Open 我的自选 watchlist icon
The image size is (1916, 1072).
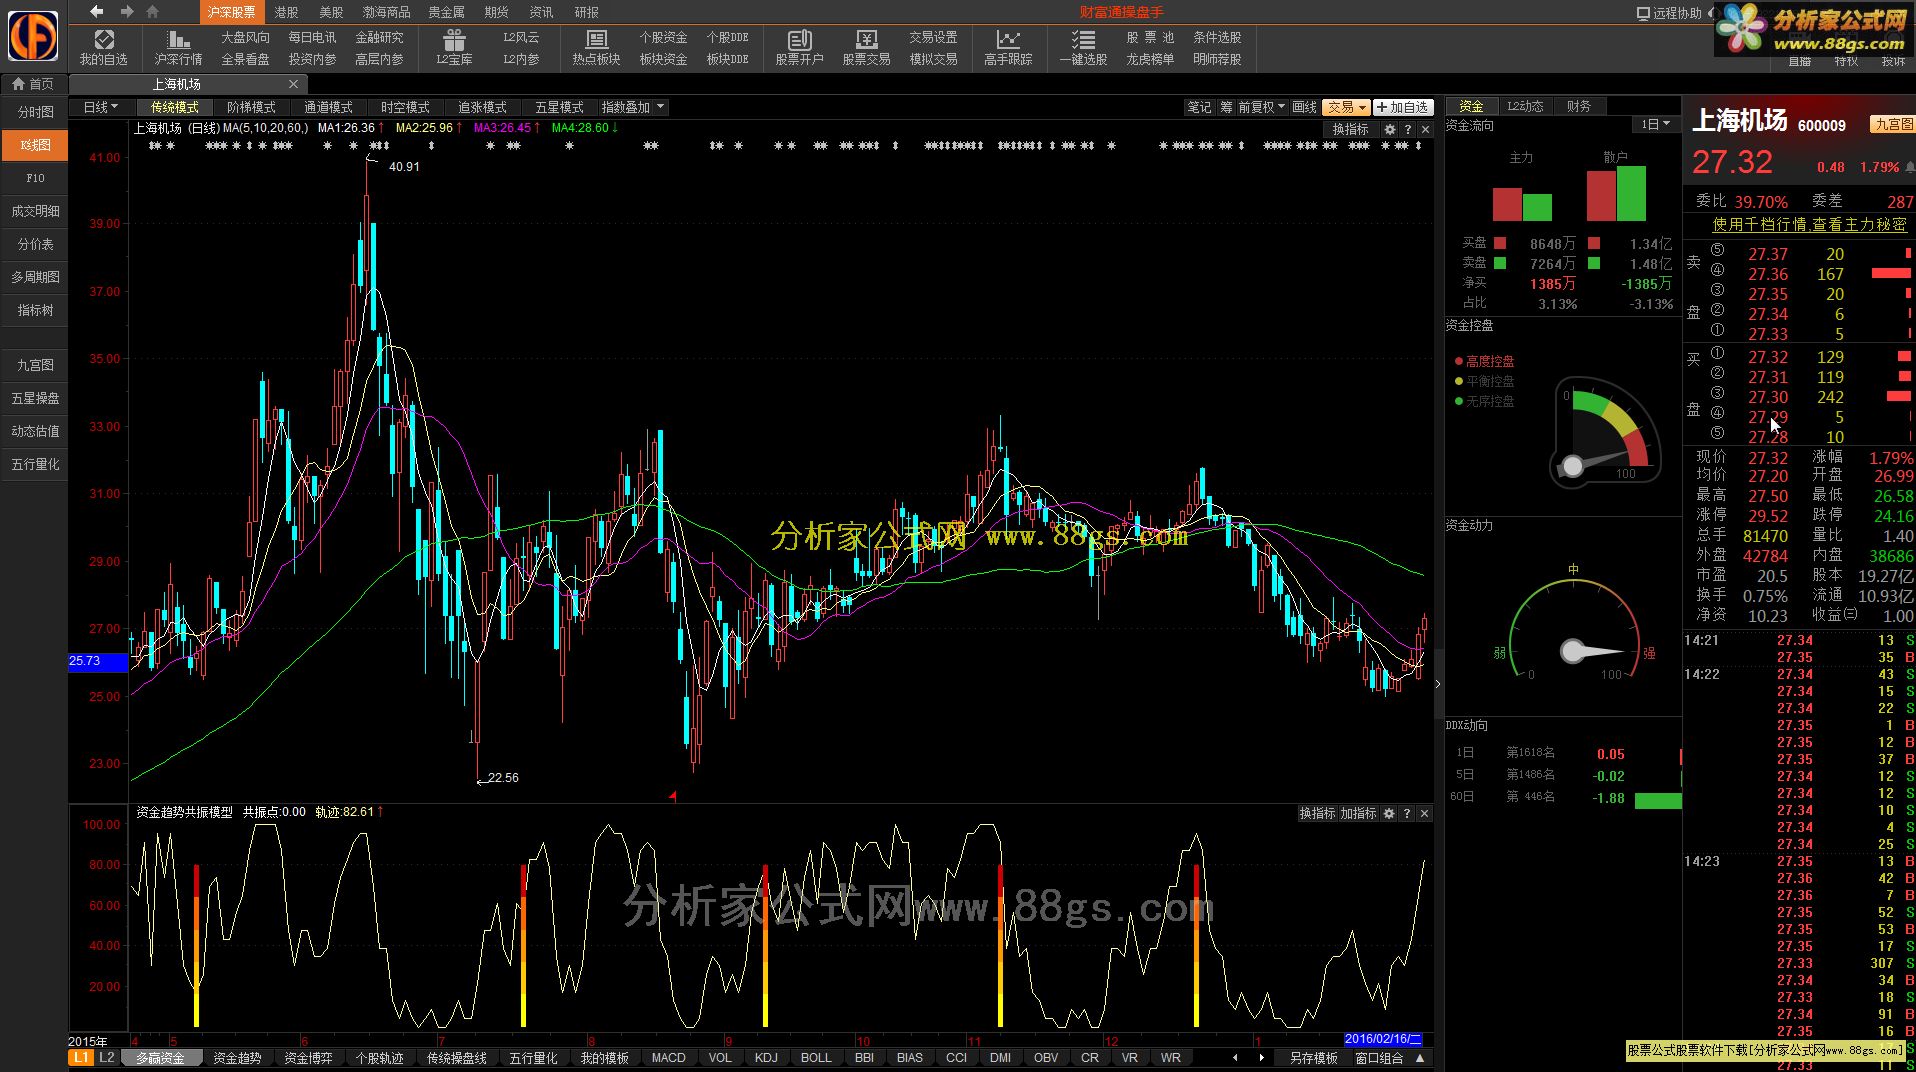(103, 47)
